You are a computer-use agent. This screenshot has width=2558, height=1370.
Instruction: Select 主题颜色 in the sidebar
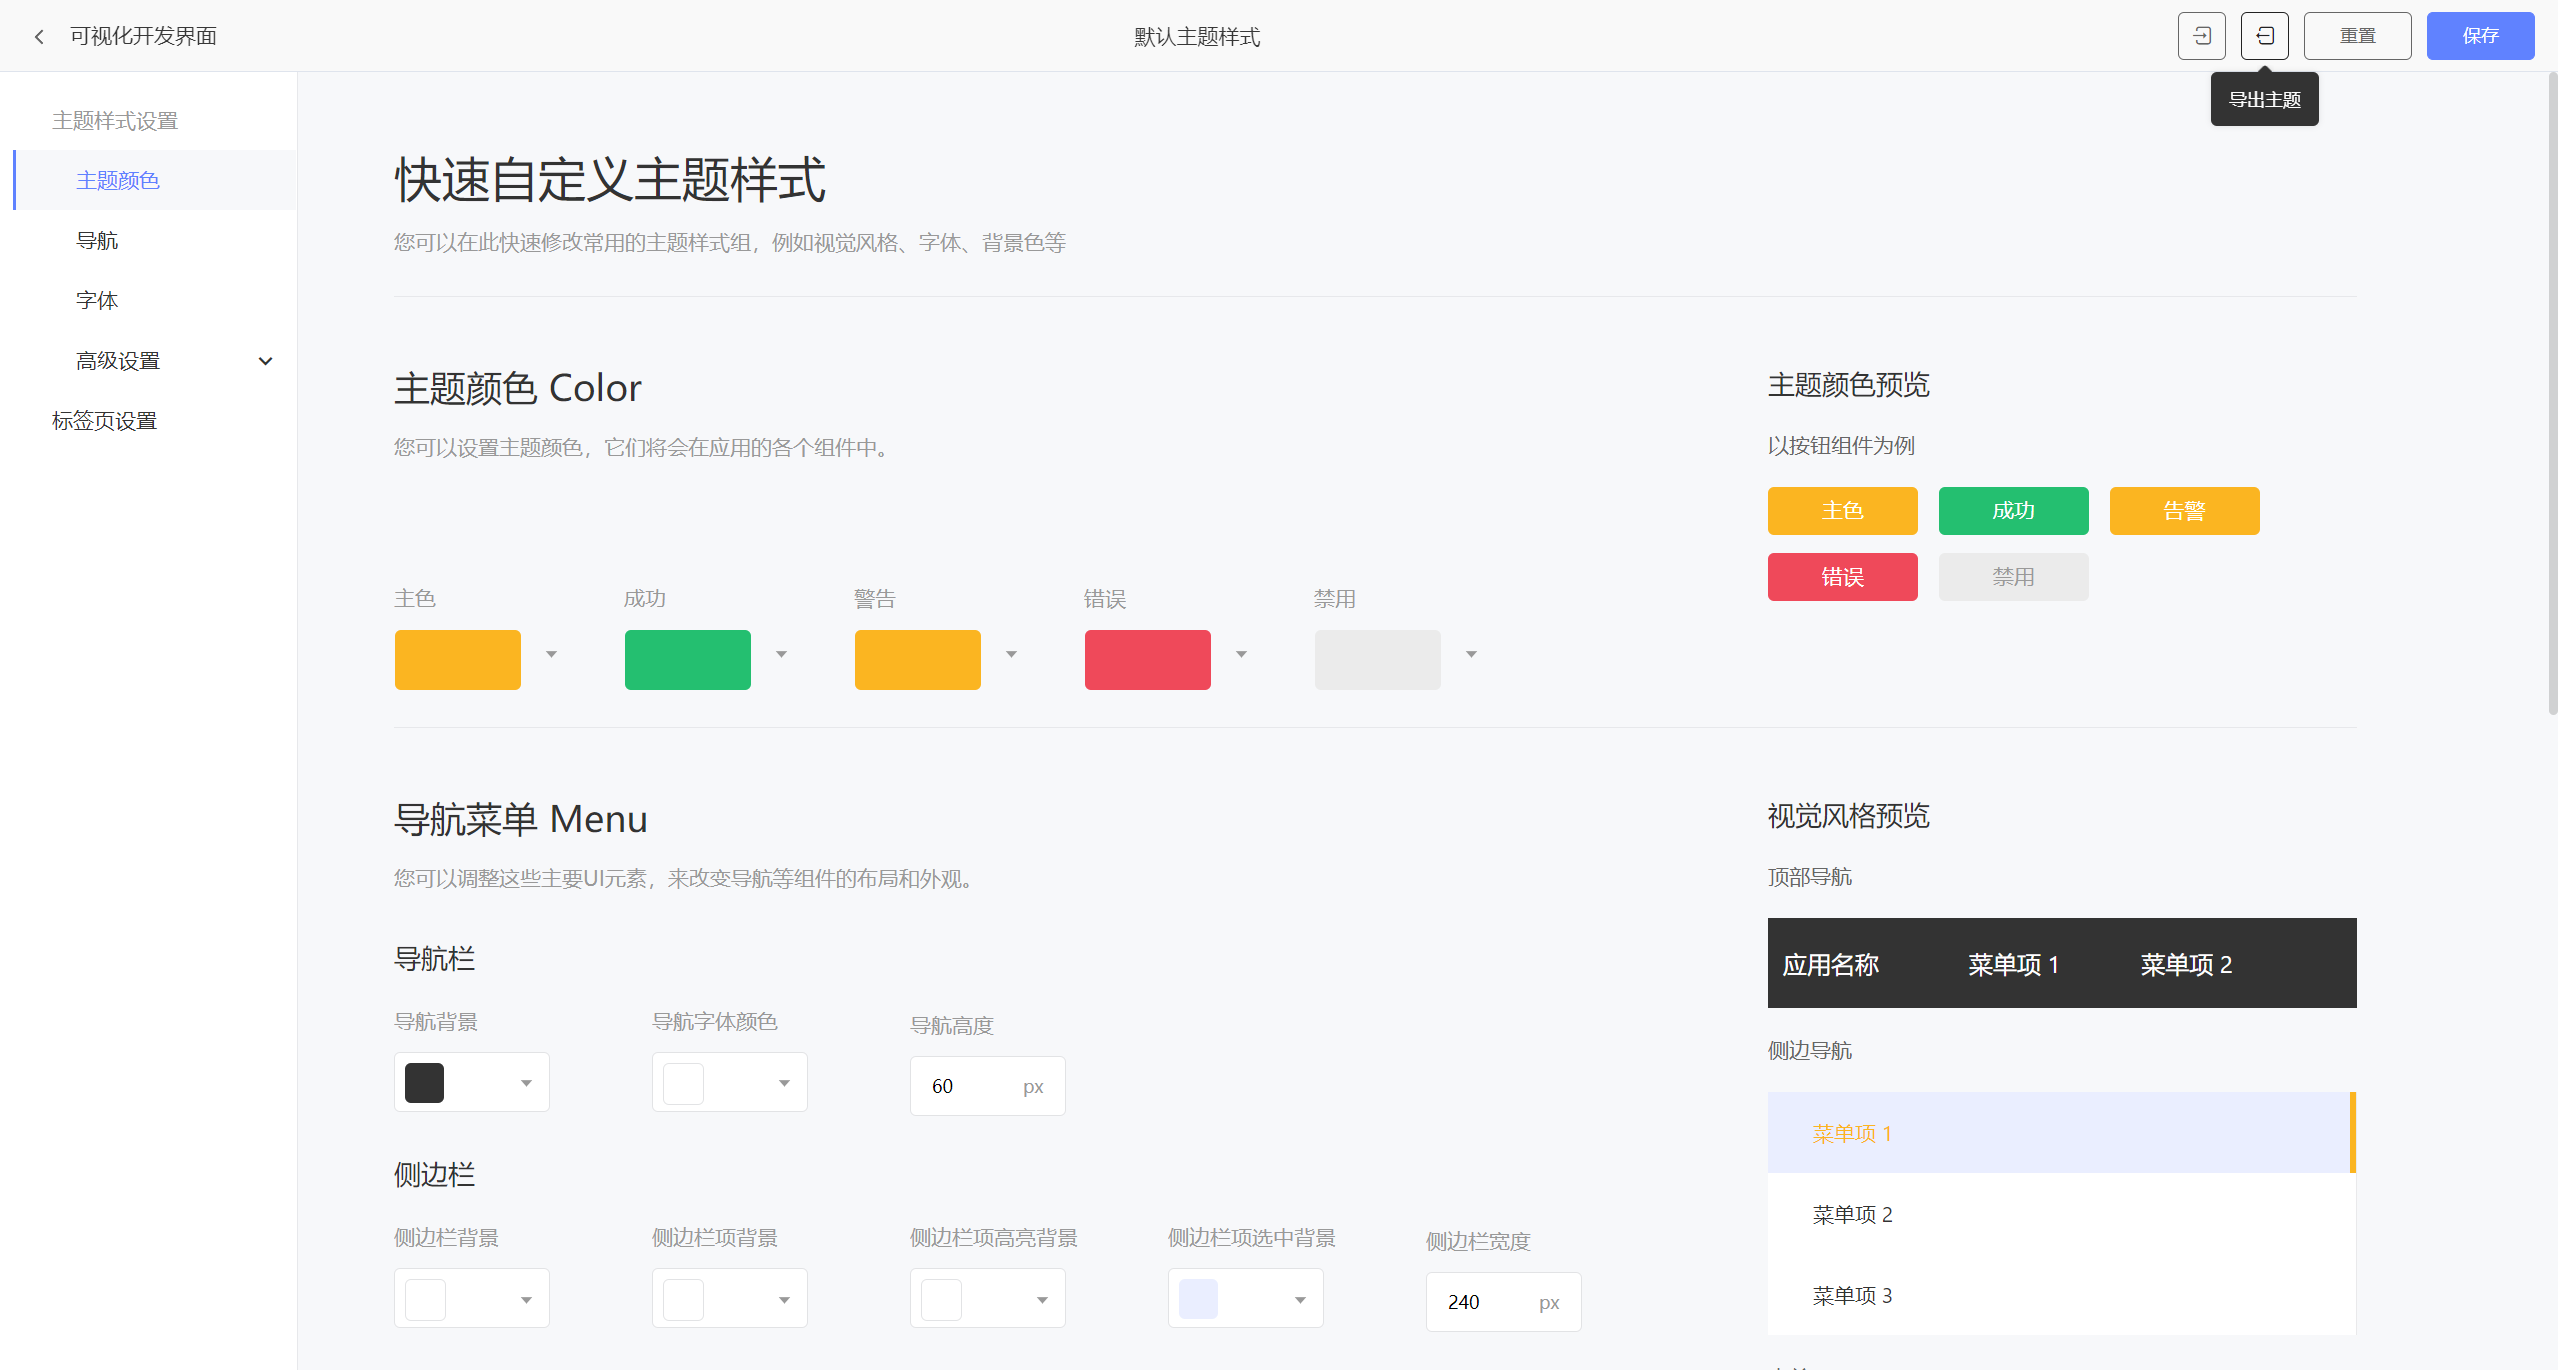155,180
